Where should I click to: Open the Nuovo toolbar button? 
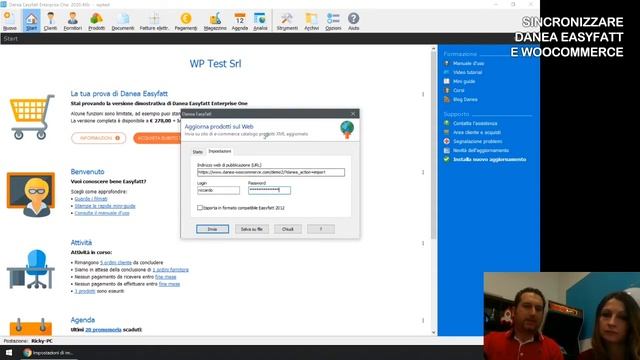[x=9, y=21]
